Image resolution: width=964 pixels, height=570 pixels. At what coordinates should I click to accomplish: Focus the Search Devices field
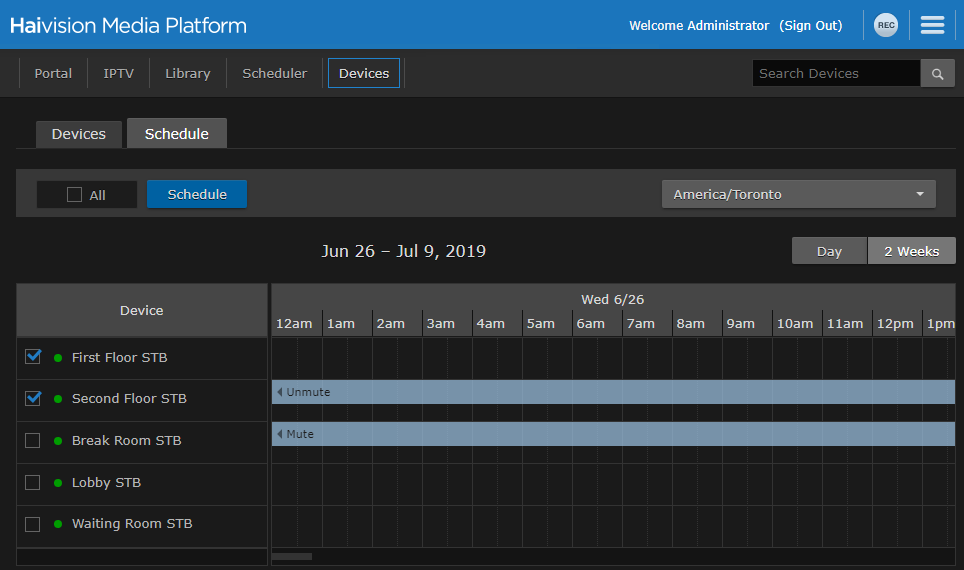[x=835, y=73]
